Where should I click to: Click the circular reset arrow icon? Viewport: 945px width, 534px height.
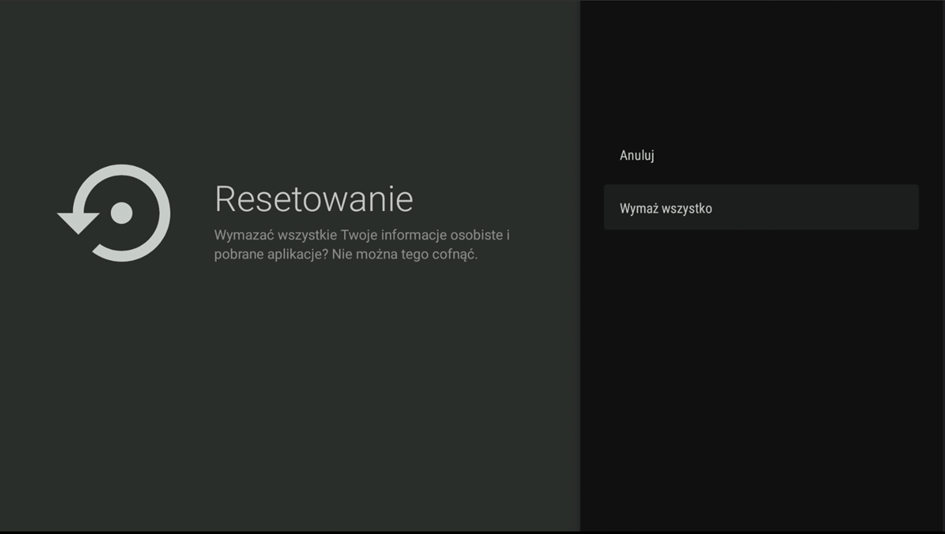pos(114,213)
